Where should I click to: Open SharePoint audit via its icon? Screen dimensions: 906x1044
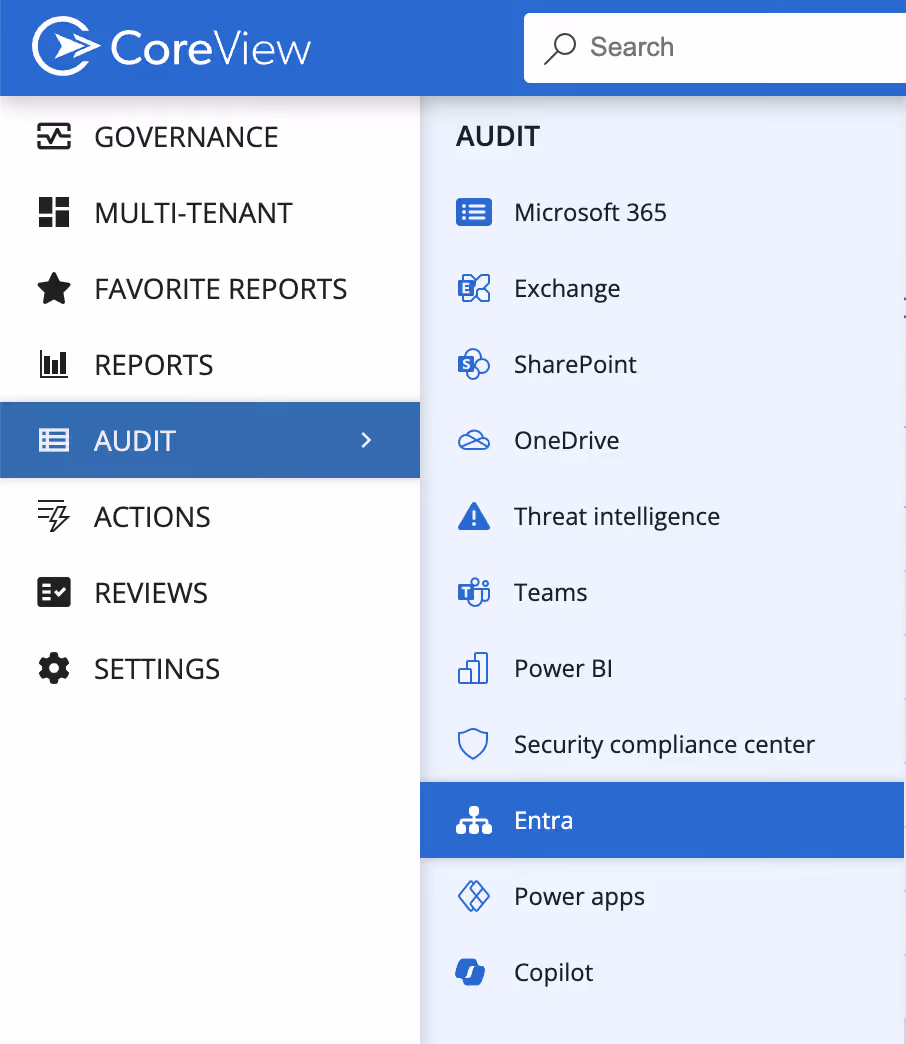point(473,364)
